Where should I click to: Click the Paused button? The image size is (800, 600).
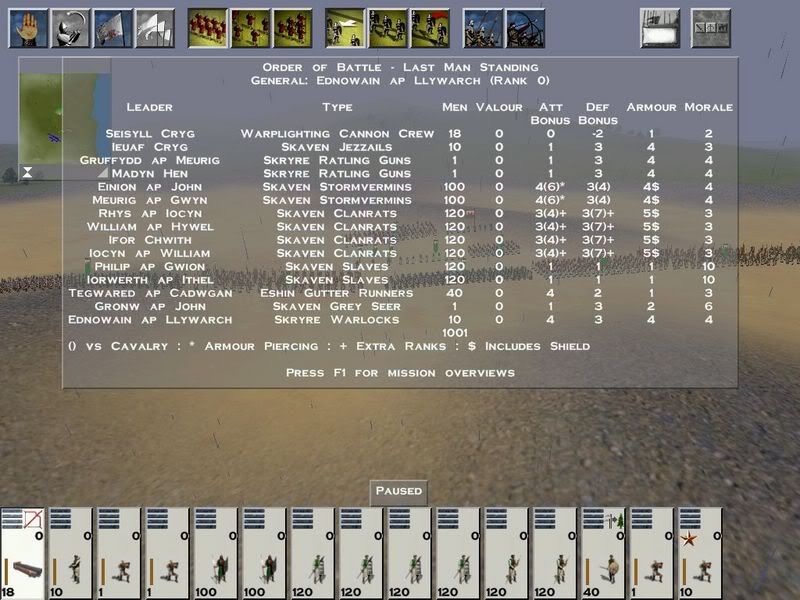[398, 491]
